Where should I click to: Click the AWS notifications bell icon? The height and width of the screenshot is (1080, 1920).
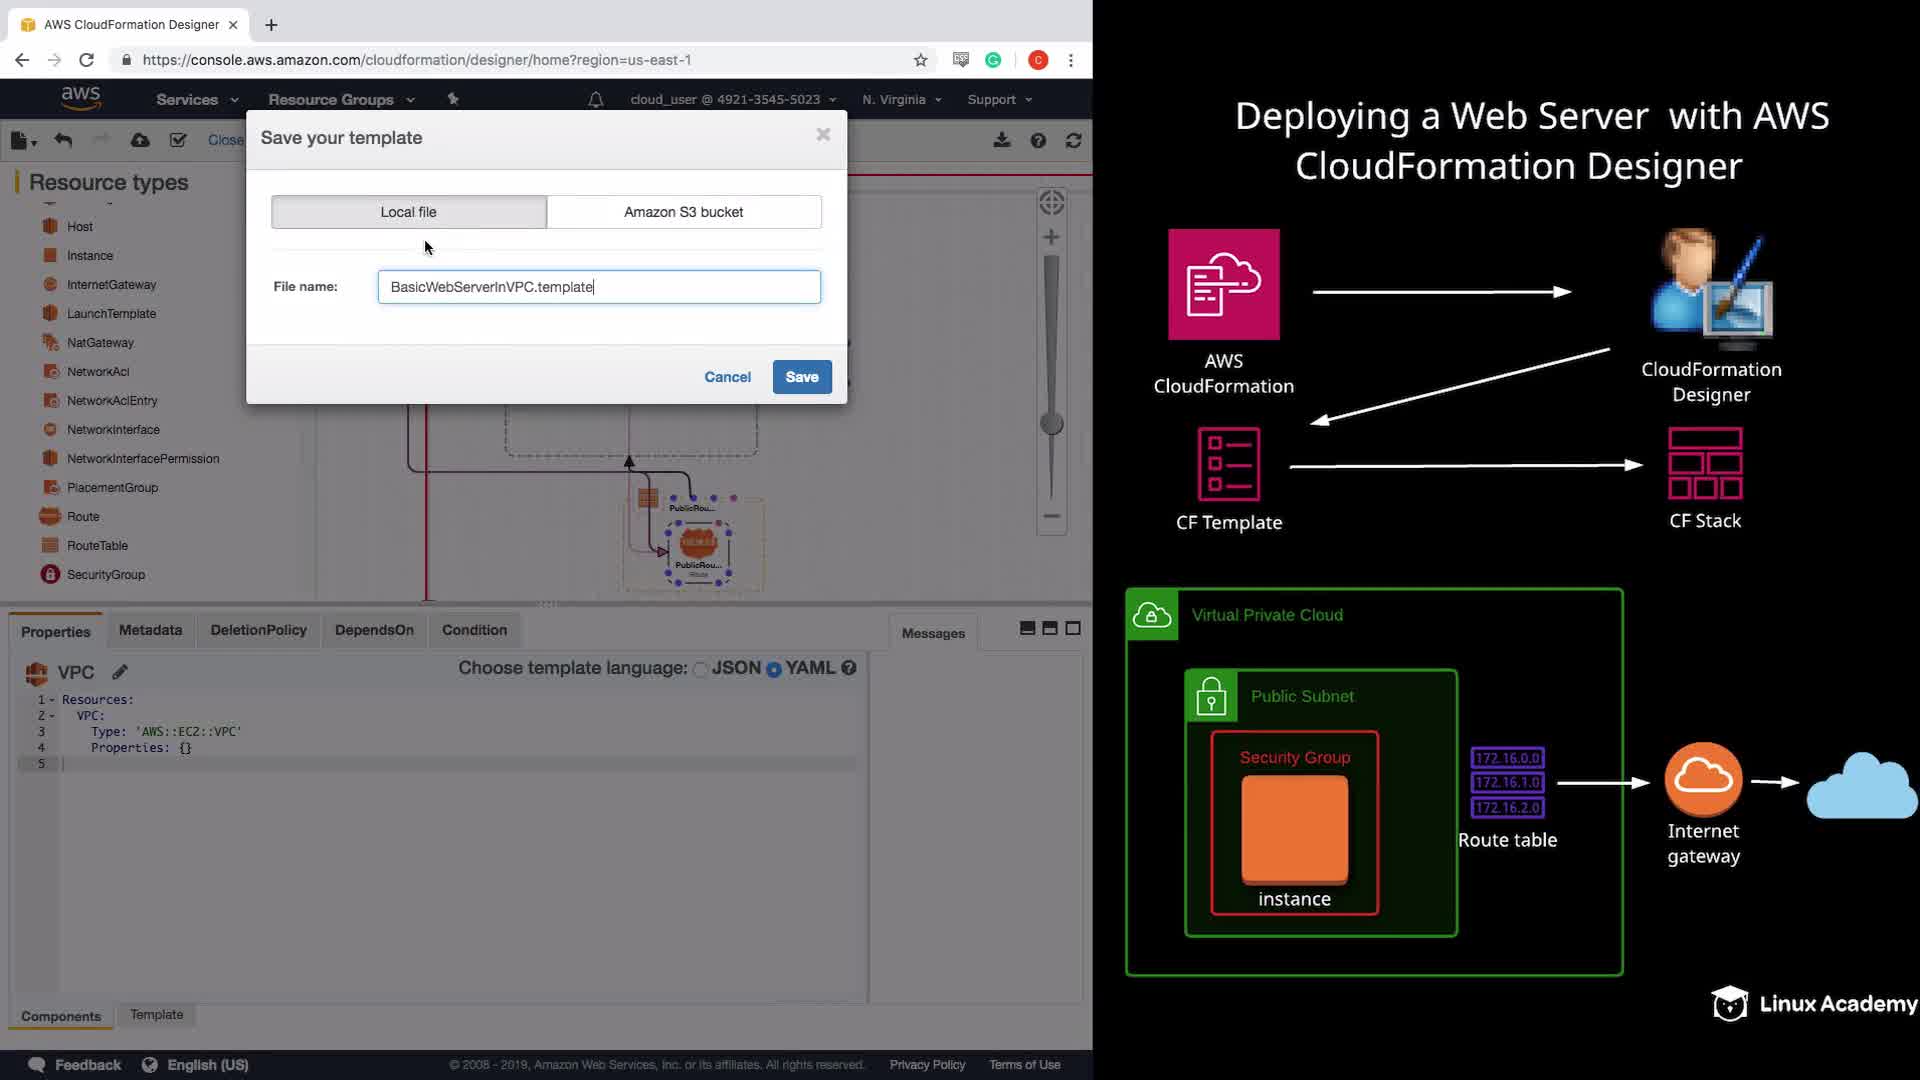pos(595,99)
